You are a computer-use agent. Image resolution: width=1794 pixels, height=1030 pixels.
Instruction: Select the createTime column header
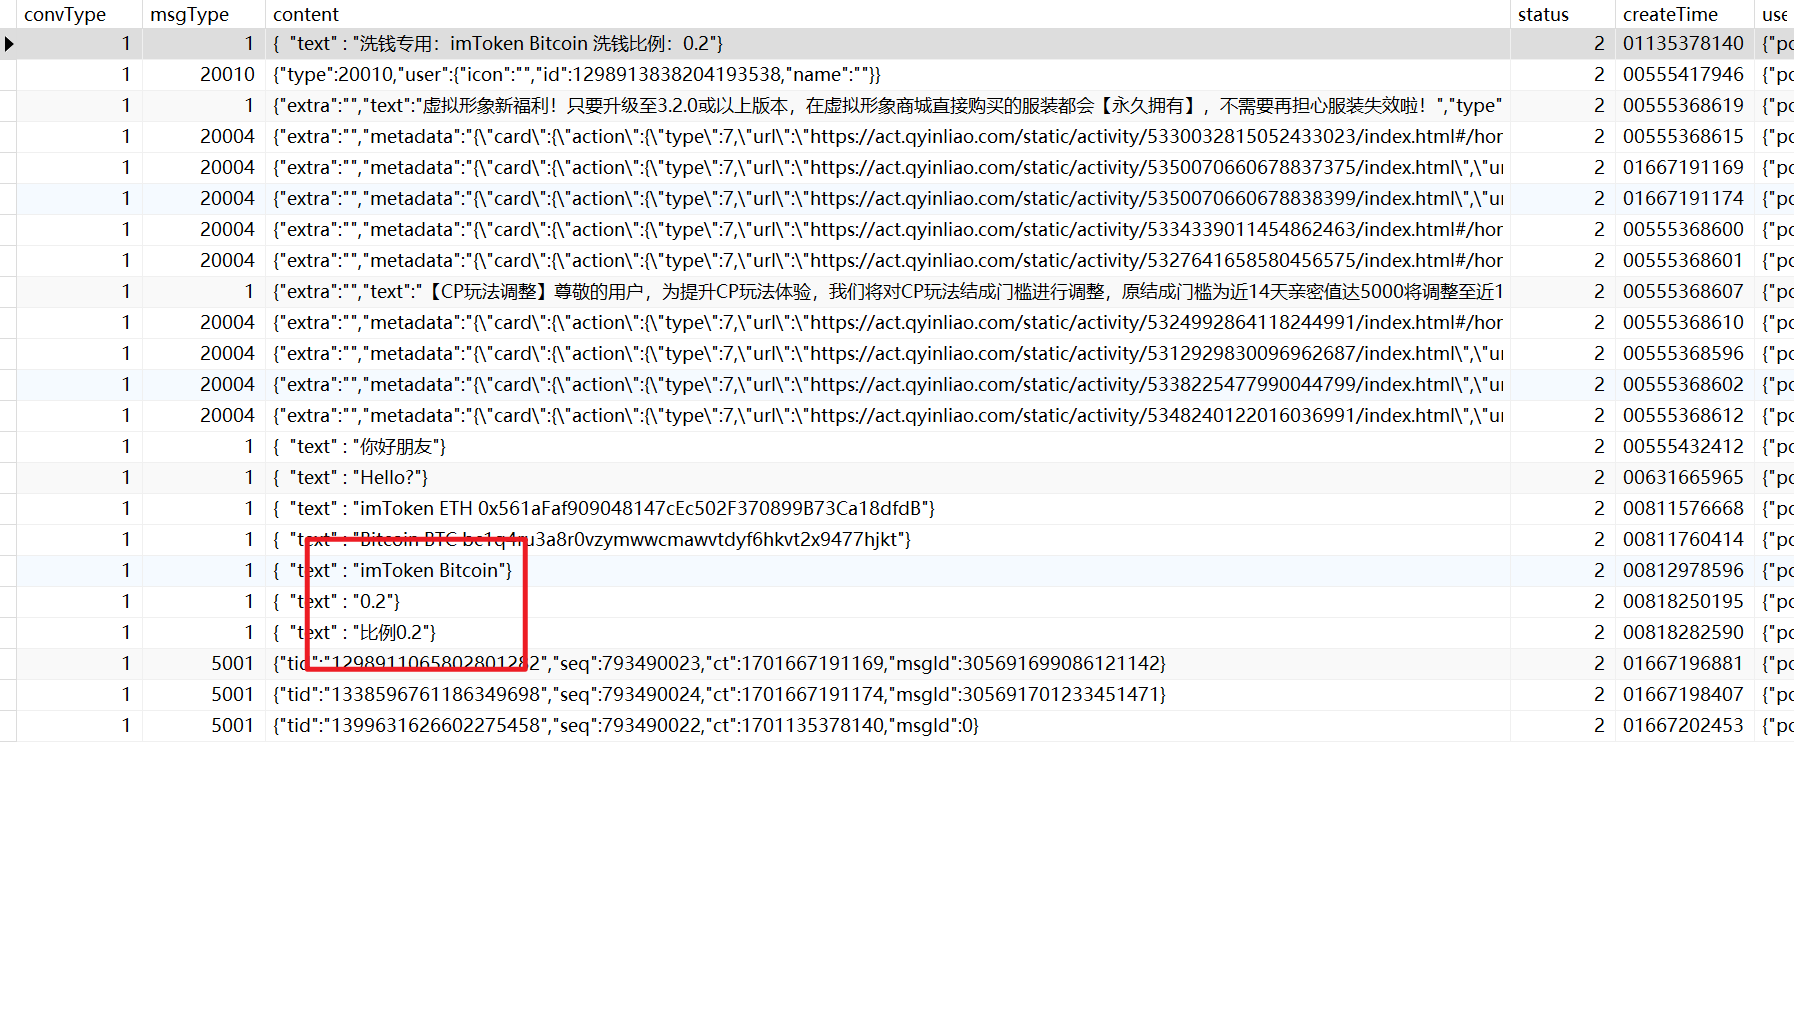tap(1684, 14)
